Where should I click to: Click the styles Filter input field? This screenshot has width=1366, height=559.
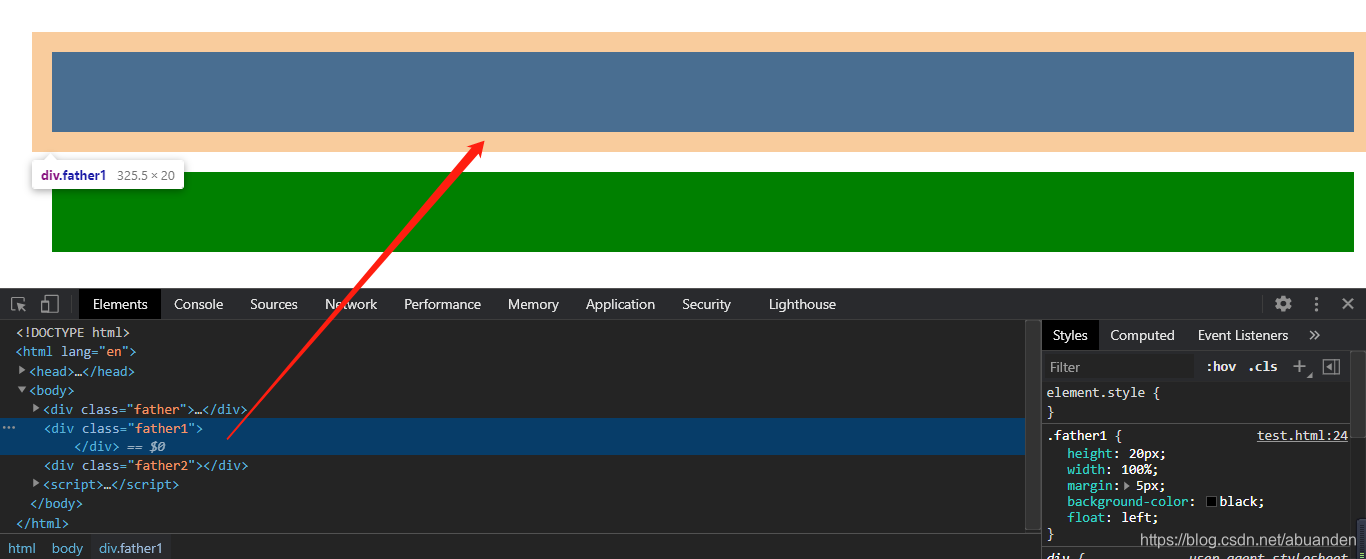pos(1120,367)
